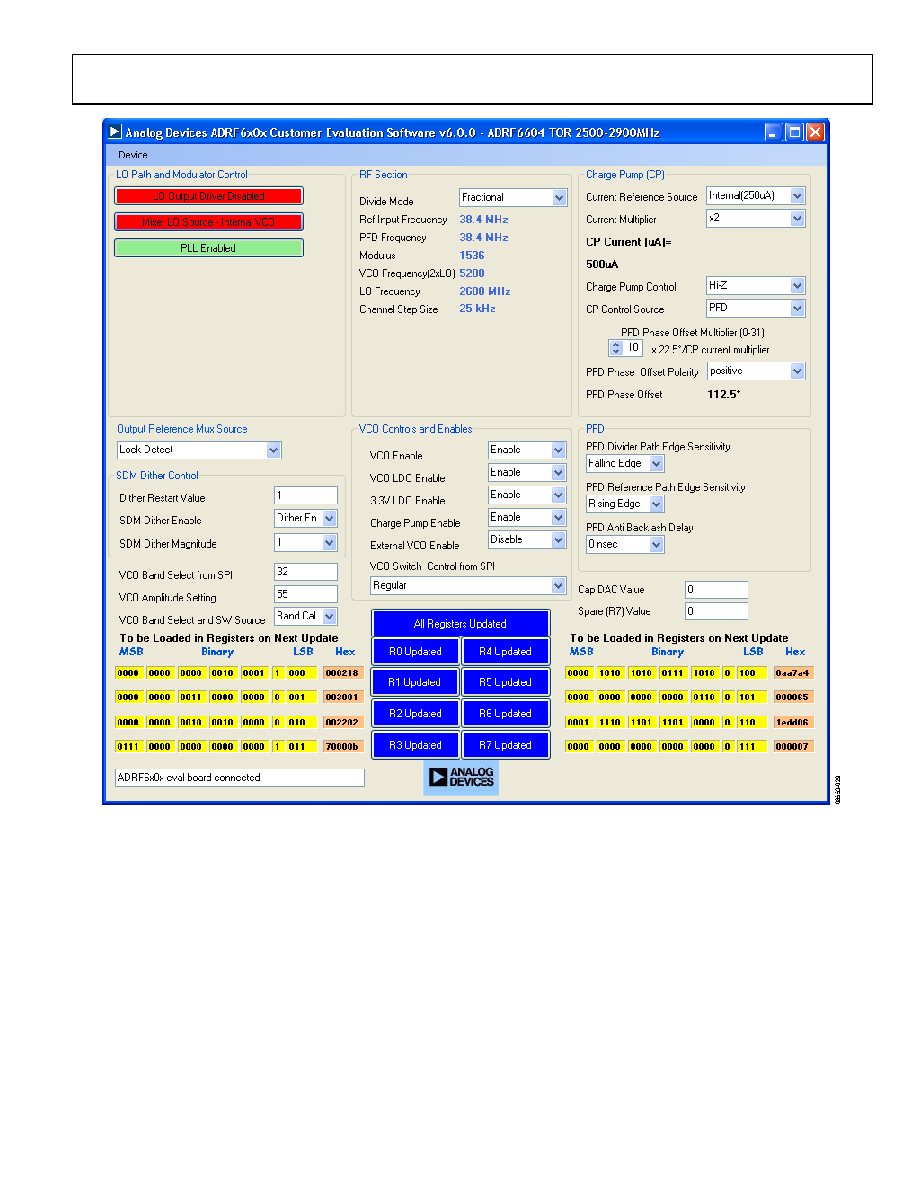The image size is (918, 1188).
Task: Open the VCO LDO Enable dropdown
Action: coord(526,473)
